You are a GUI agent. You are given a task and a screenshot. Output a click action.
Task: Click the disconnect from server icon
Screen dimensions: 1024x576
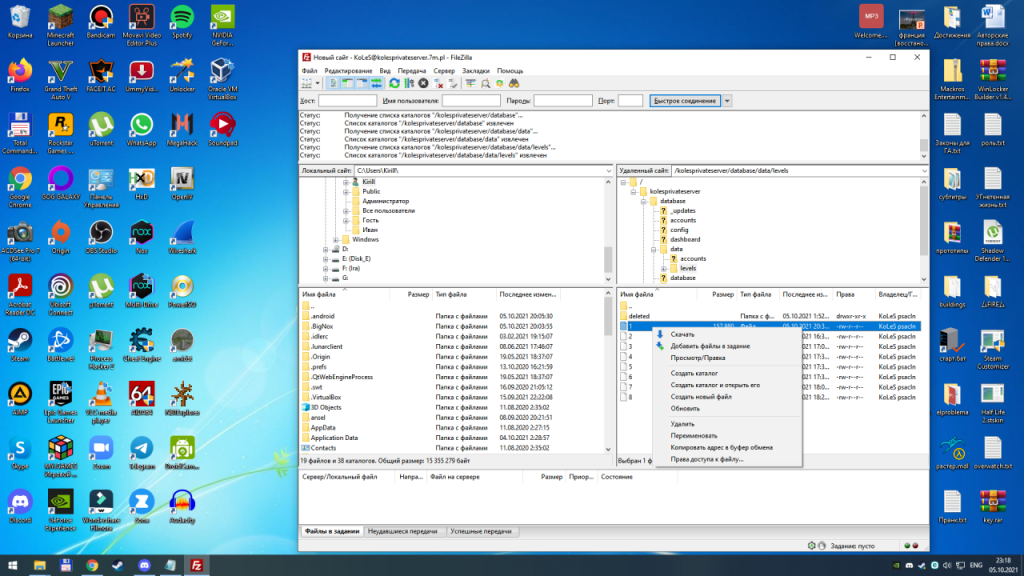[438, 84]
